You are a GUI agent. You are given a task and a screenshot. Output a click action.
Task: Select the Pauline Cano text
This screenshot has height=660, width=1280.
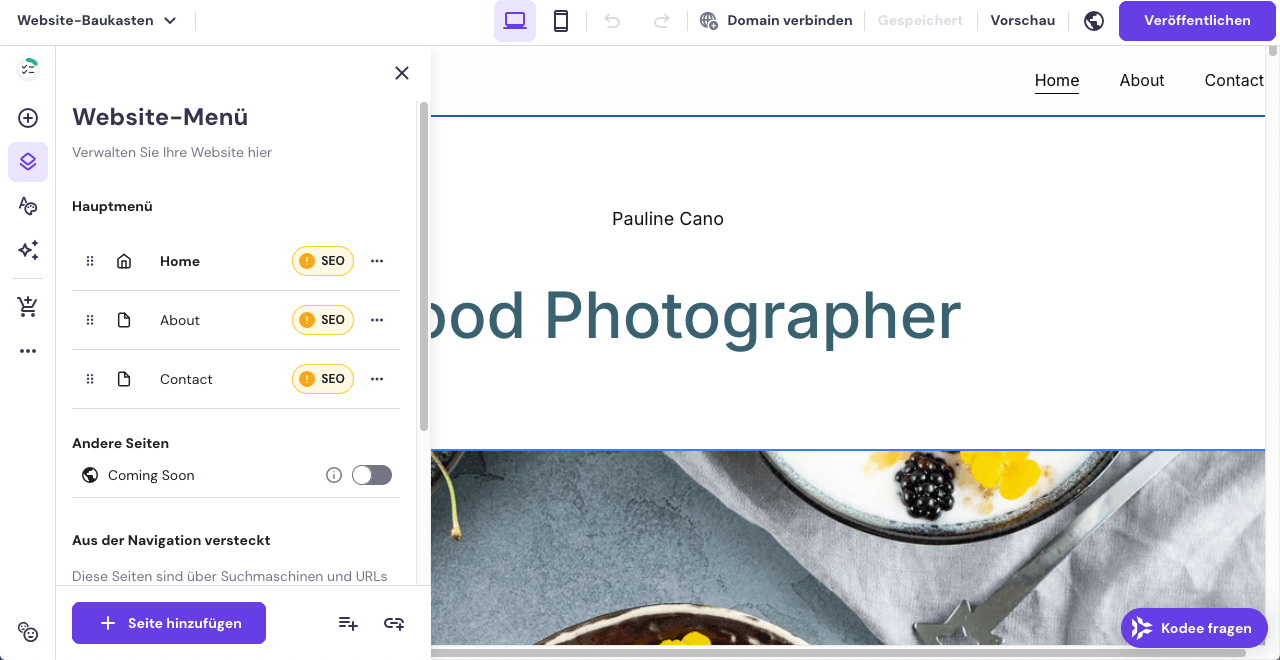668,218
